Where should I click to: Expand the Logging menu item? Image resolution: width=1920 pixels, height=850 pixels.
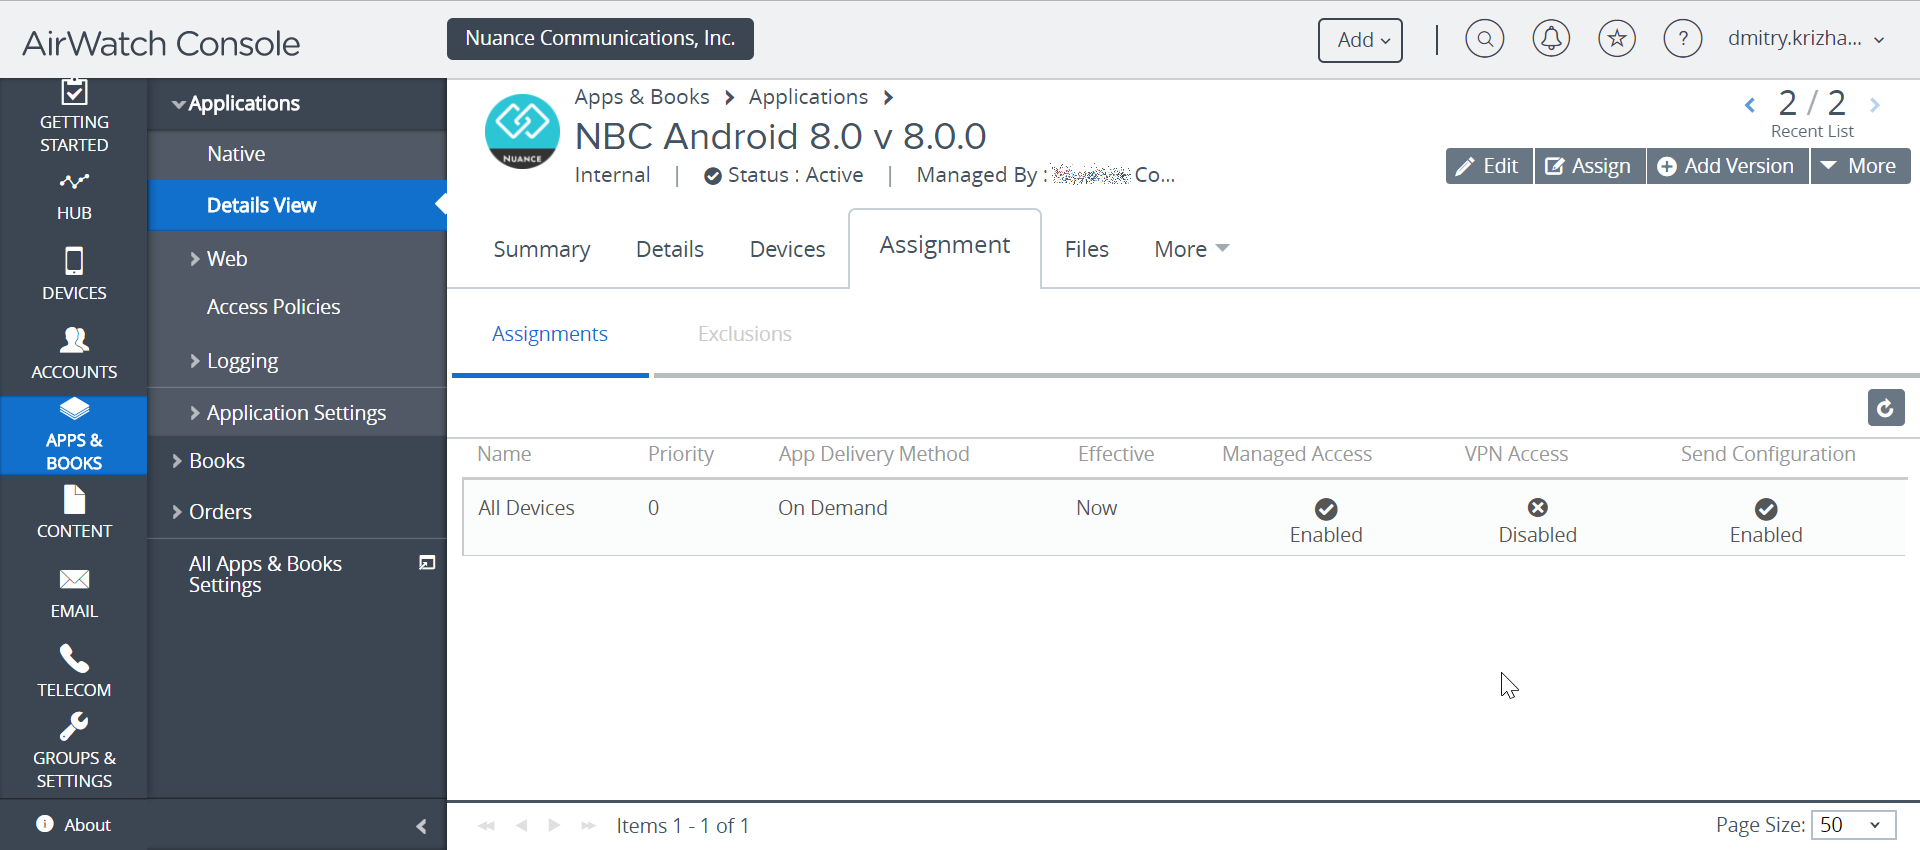pyautogui.click(x=242, y=361)
